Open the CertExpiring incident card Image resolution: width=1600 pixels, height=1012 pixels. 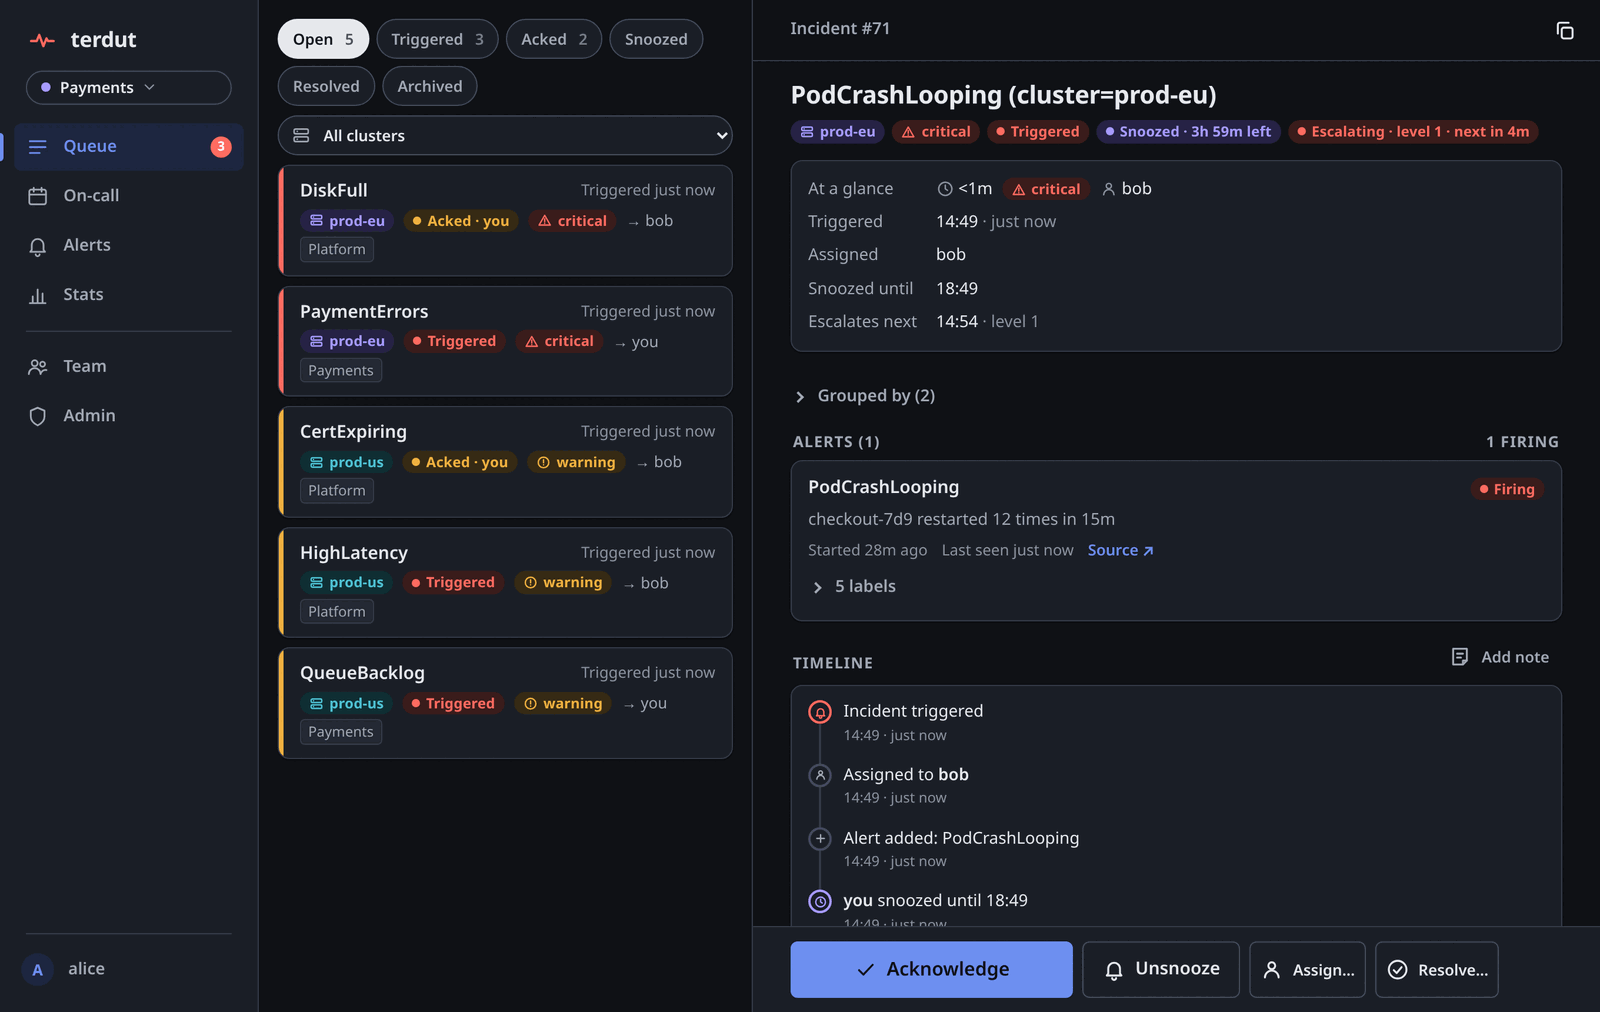(x=505, y=462)
